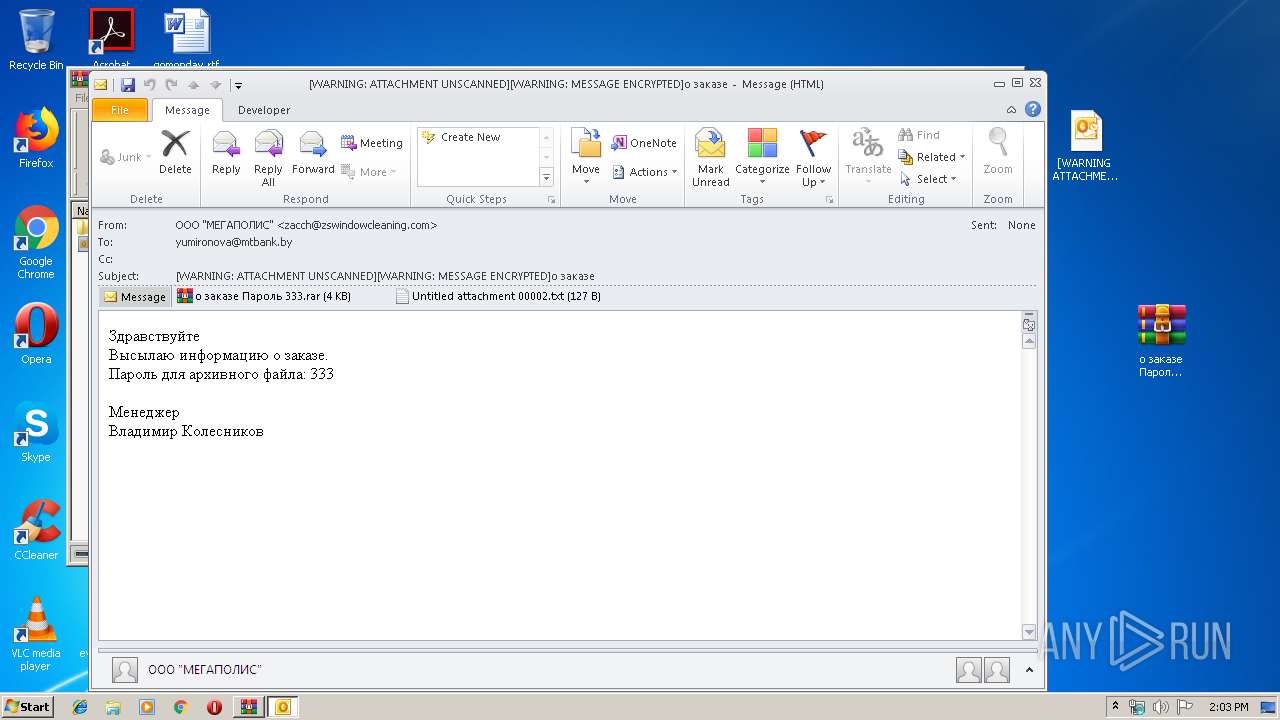Reply with a Meeting request

pyautogui.click(x=372, y=143)
